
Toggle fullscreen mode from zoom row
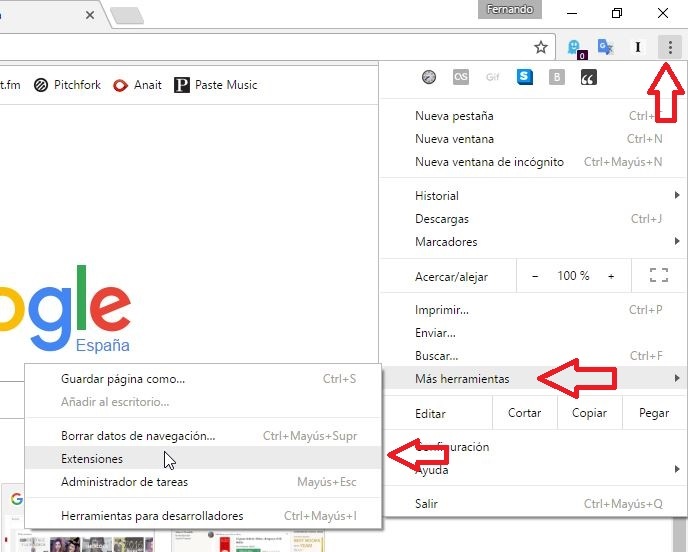[x=658, y=276]
